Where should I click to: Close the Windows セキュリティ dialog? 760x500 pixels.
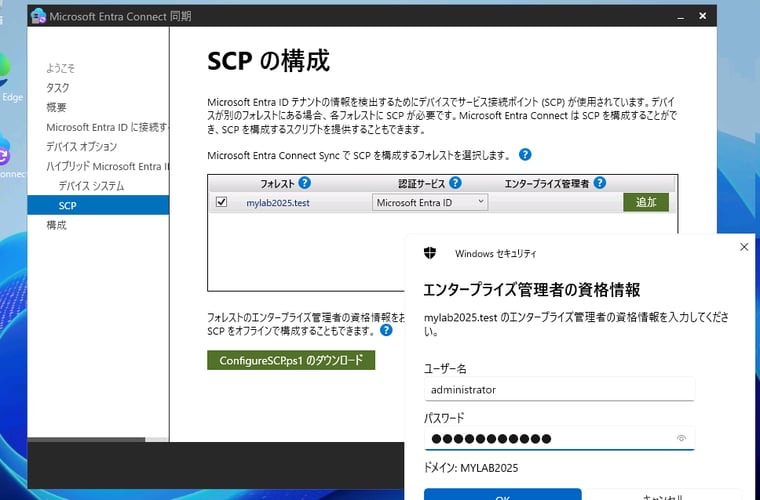tap(744, 247)
